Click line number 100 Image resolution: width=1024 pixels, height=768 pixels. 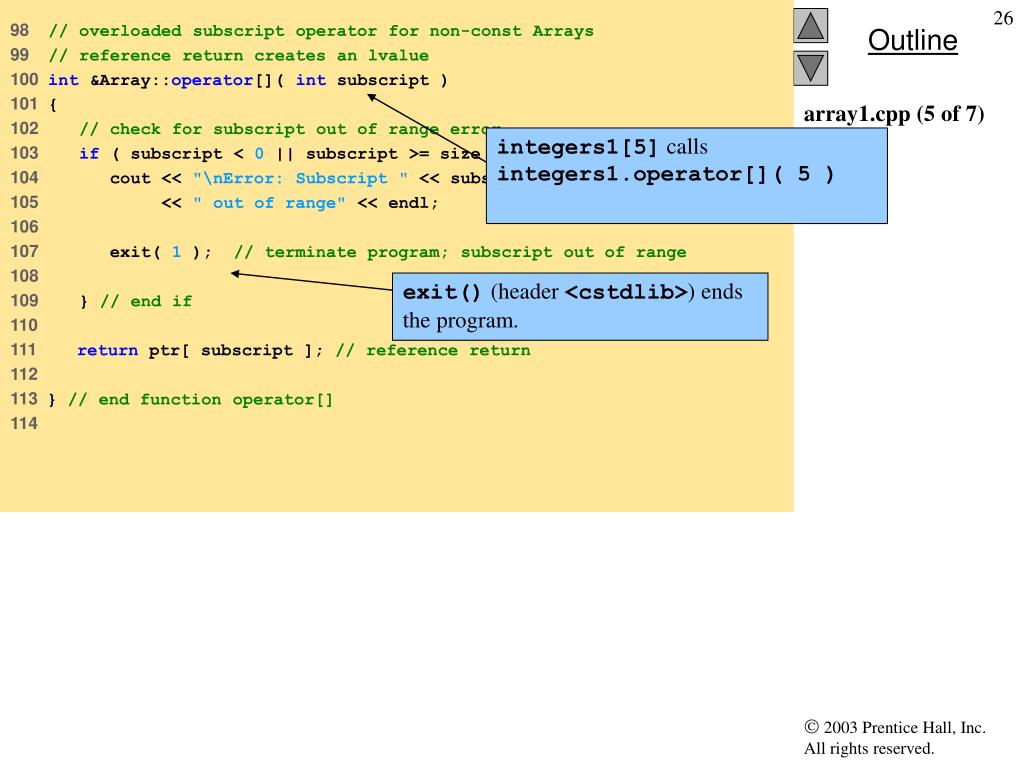(x=24, y=80)
